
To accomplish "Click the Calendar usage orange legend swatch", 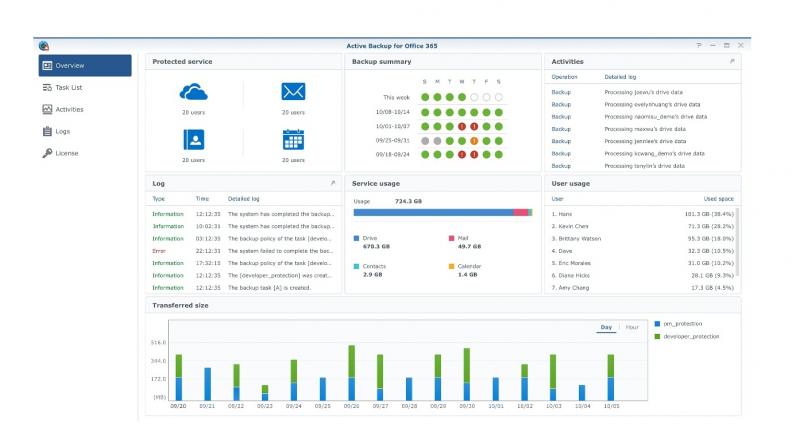I will 451,266.
